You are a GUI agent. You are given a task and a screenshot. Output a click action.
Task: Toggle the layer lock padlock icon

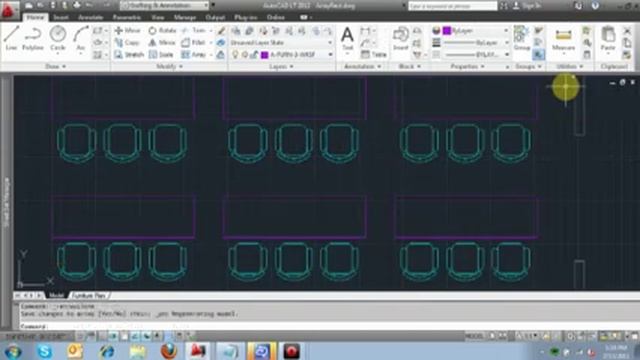click(x=254, y=54)
